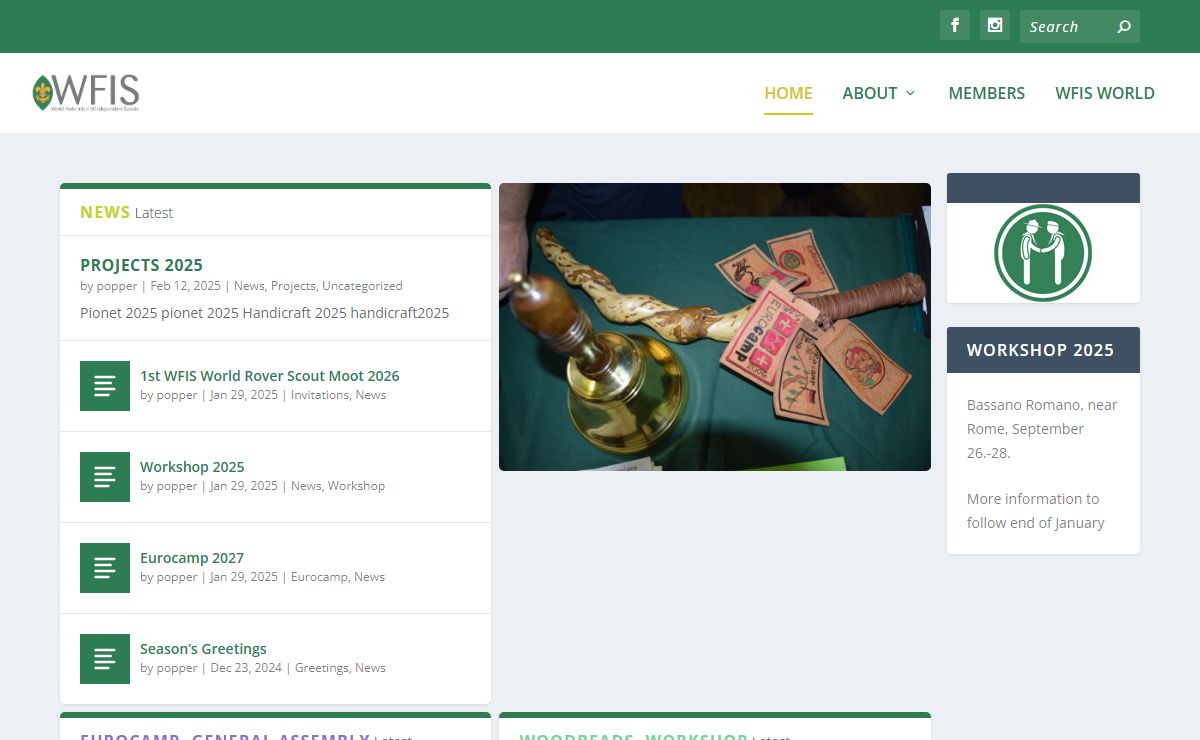Click the WORKSHOP 2025 sidebar heading
The height and width of the screenshot is (740, 1200).
[1040, 350]
